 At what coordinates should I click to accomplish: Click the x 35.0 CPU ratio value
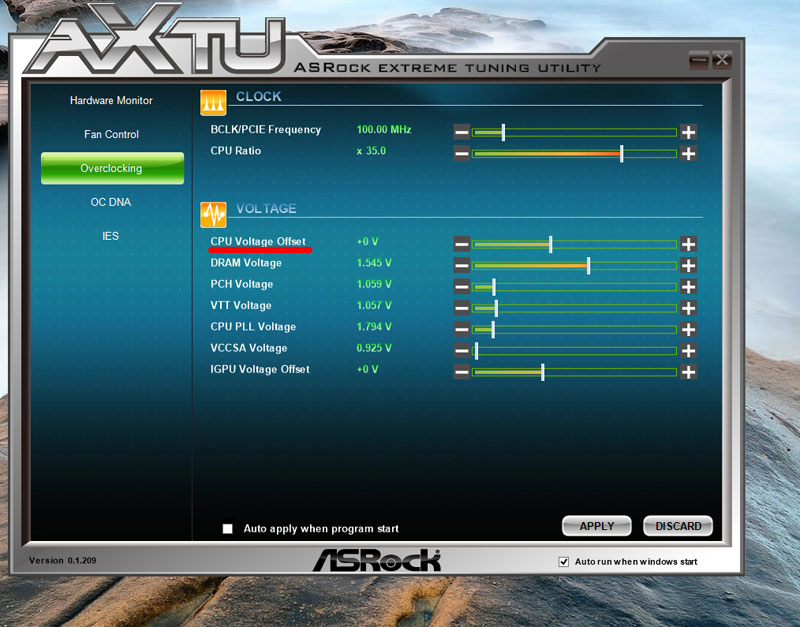coord(371,151)
